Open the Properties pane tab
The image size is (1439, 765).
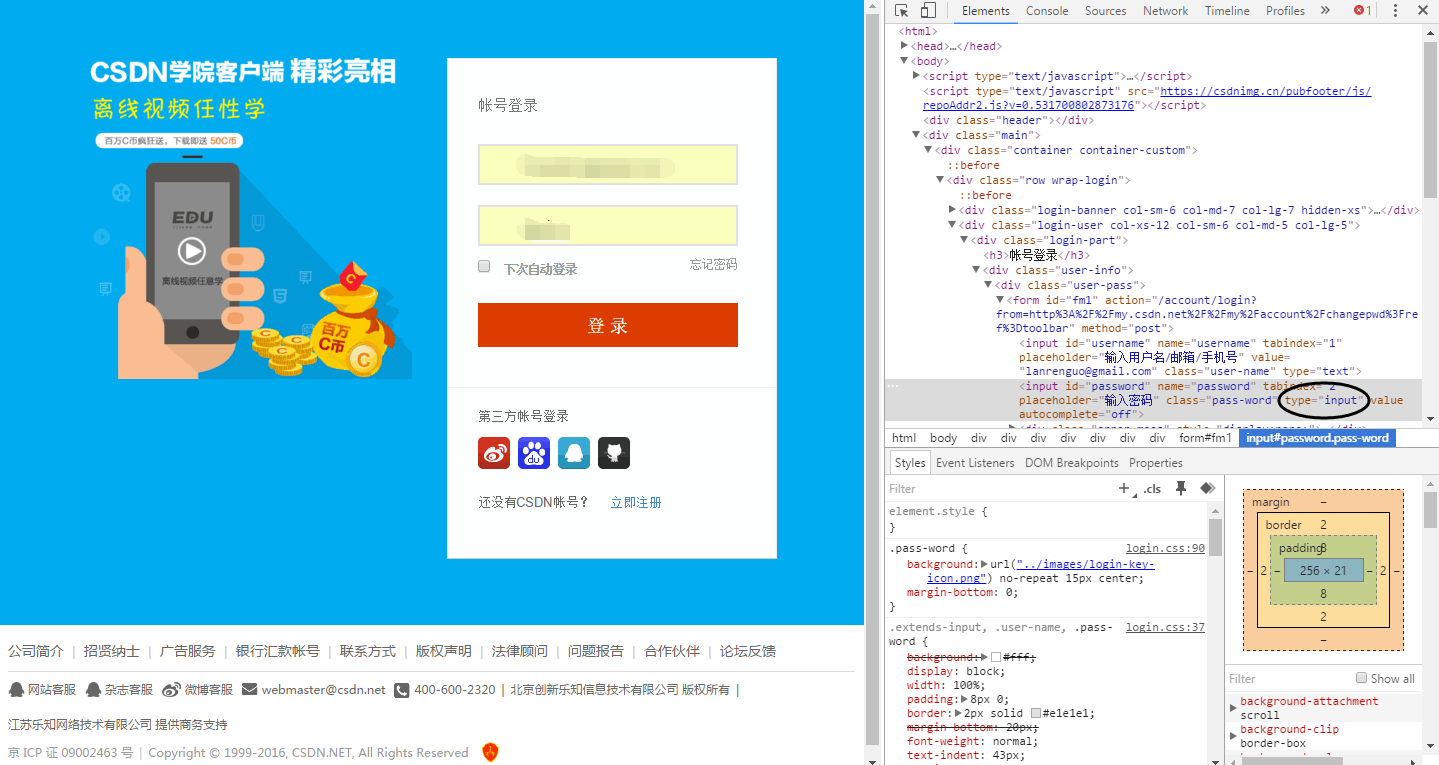pos(1156,463)
